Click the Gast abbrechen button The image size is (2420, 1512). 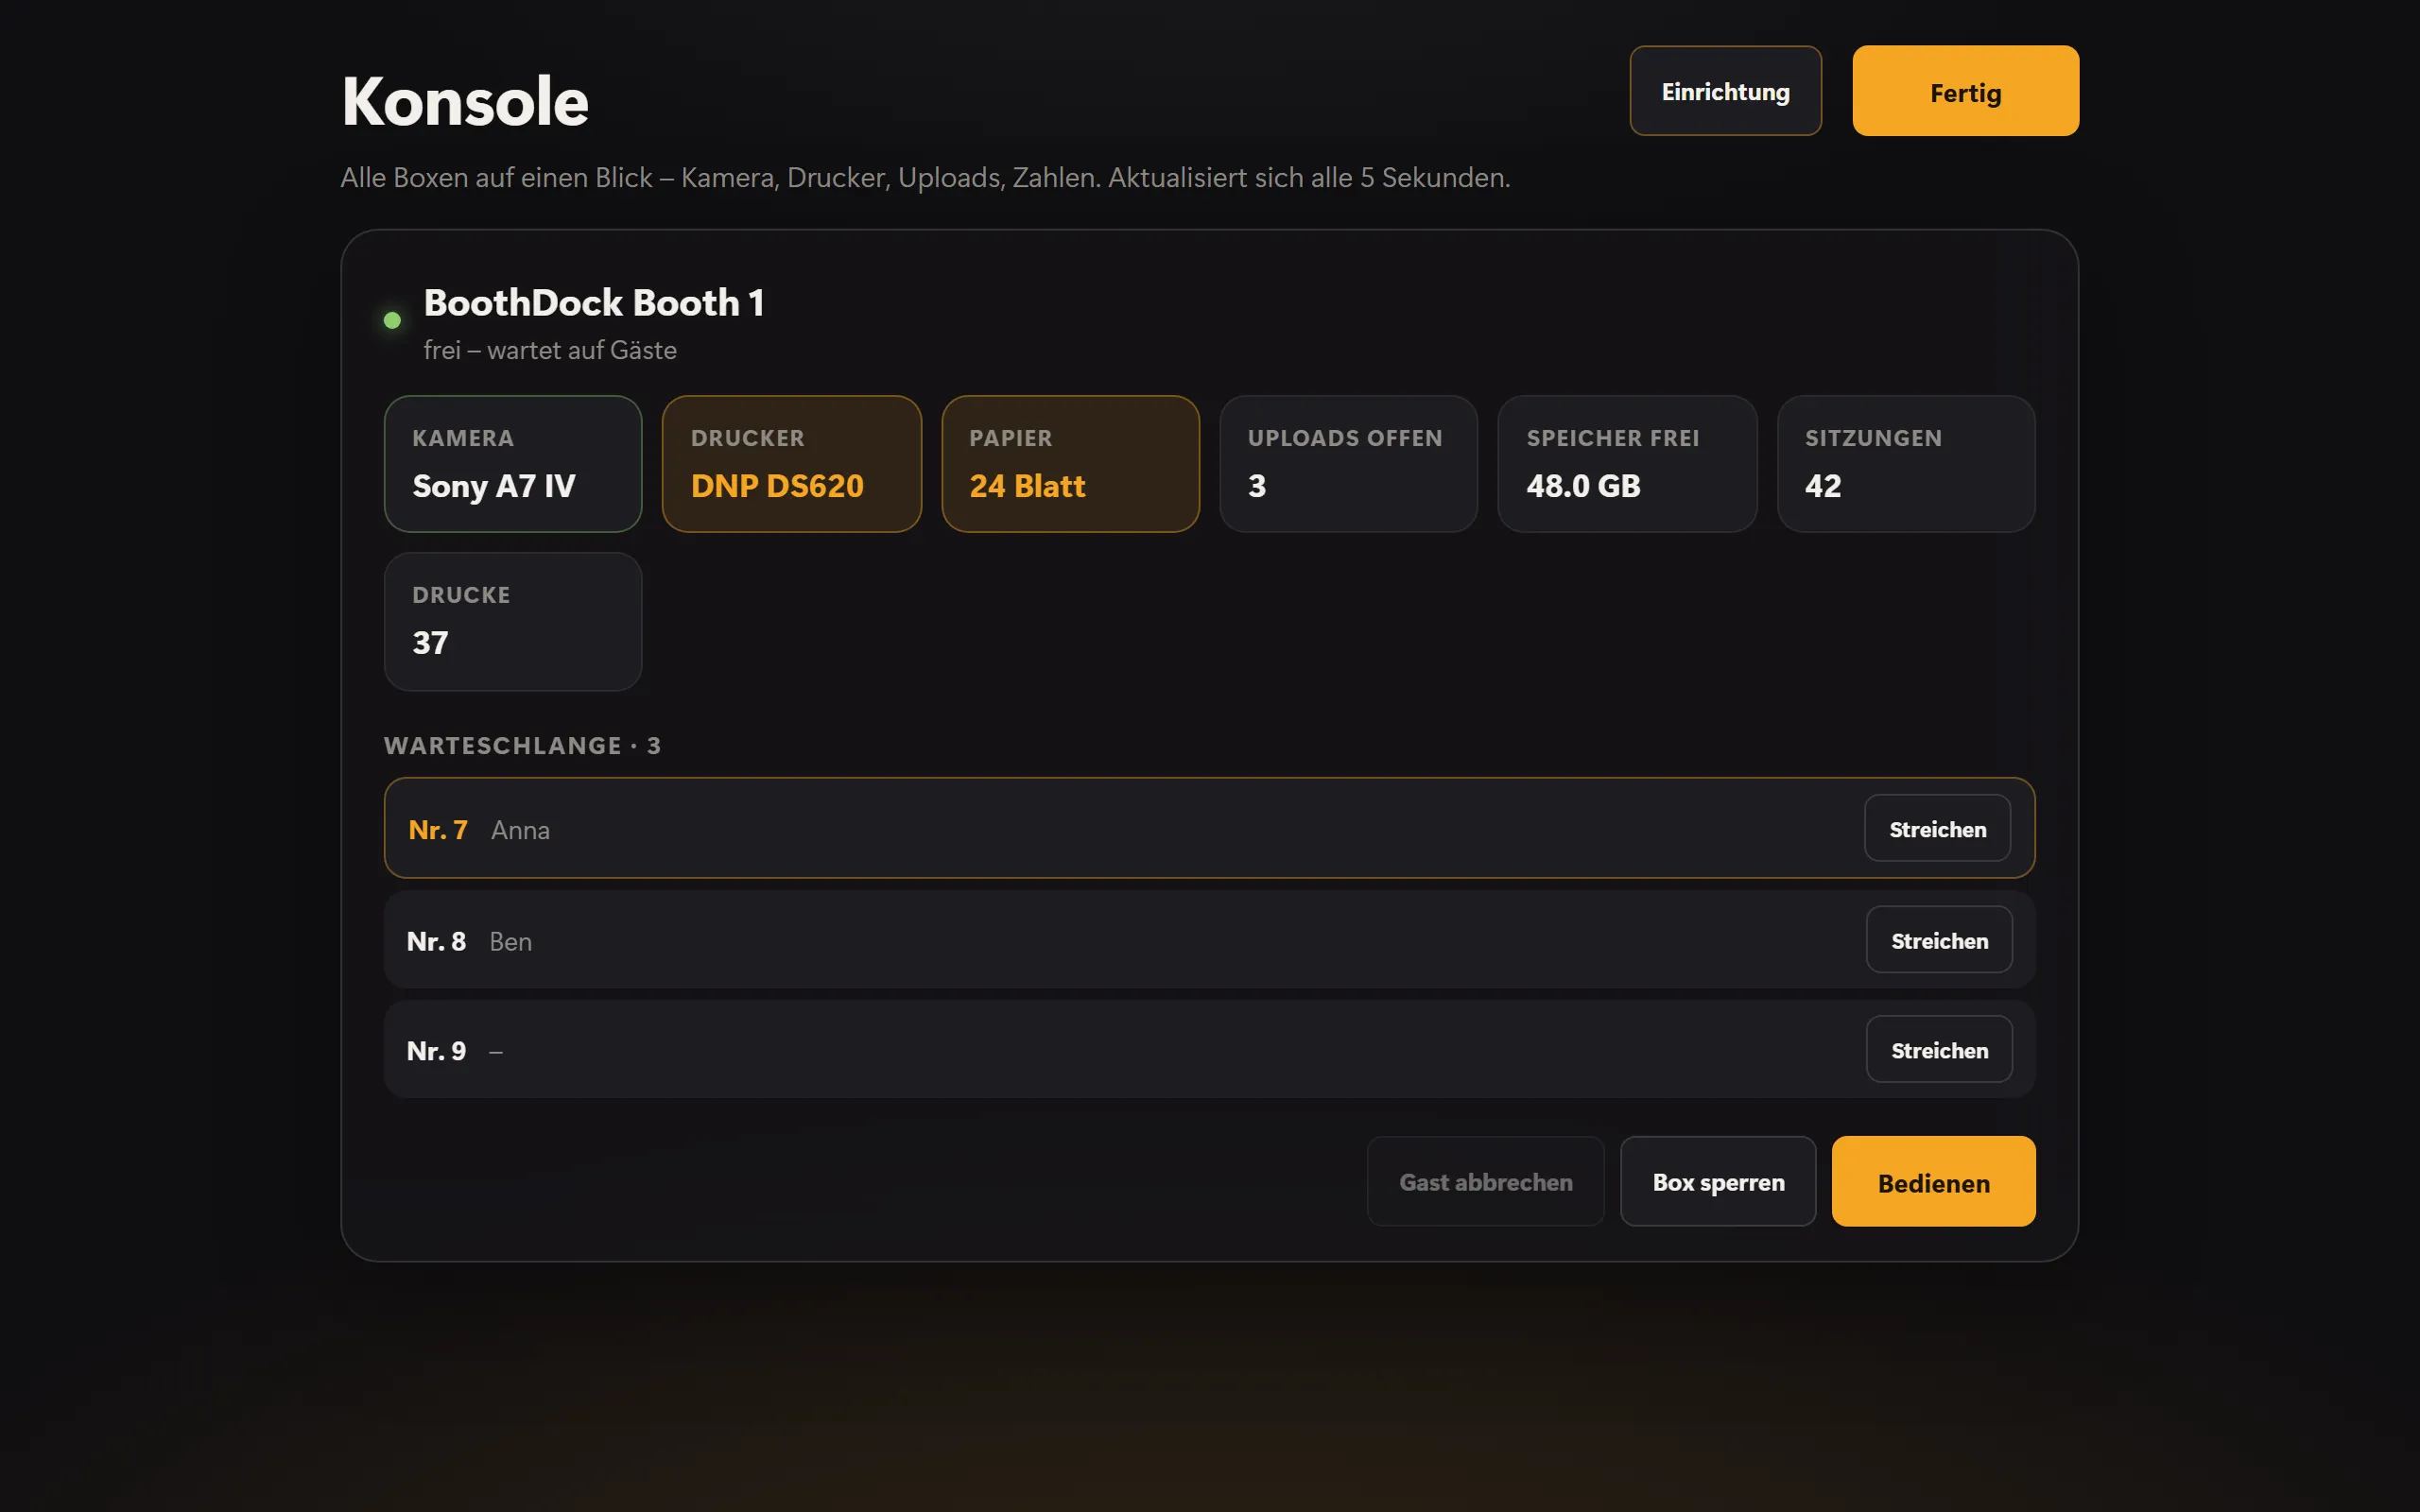1485,1181
